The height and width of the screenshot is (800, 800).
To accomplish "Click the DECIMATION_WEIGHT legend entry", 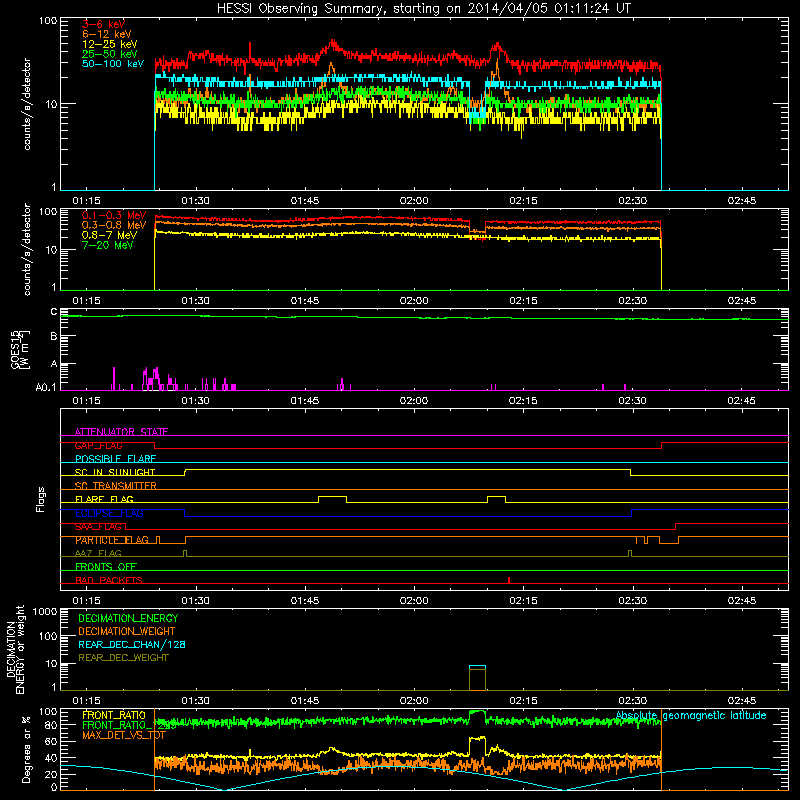I will [x=127, y=631].
